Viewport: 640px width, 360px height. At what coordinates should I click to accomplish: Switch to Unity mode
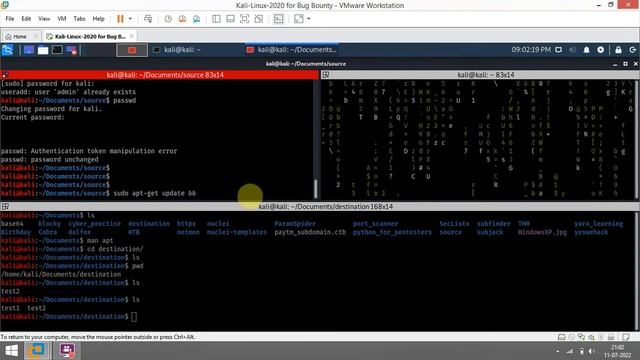click(259, 19)
